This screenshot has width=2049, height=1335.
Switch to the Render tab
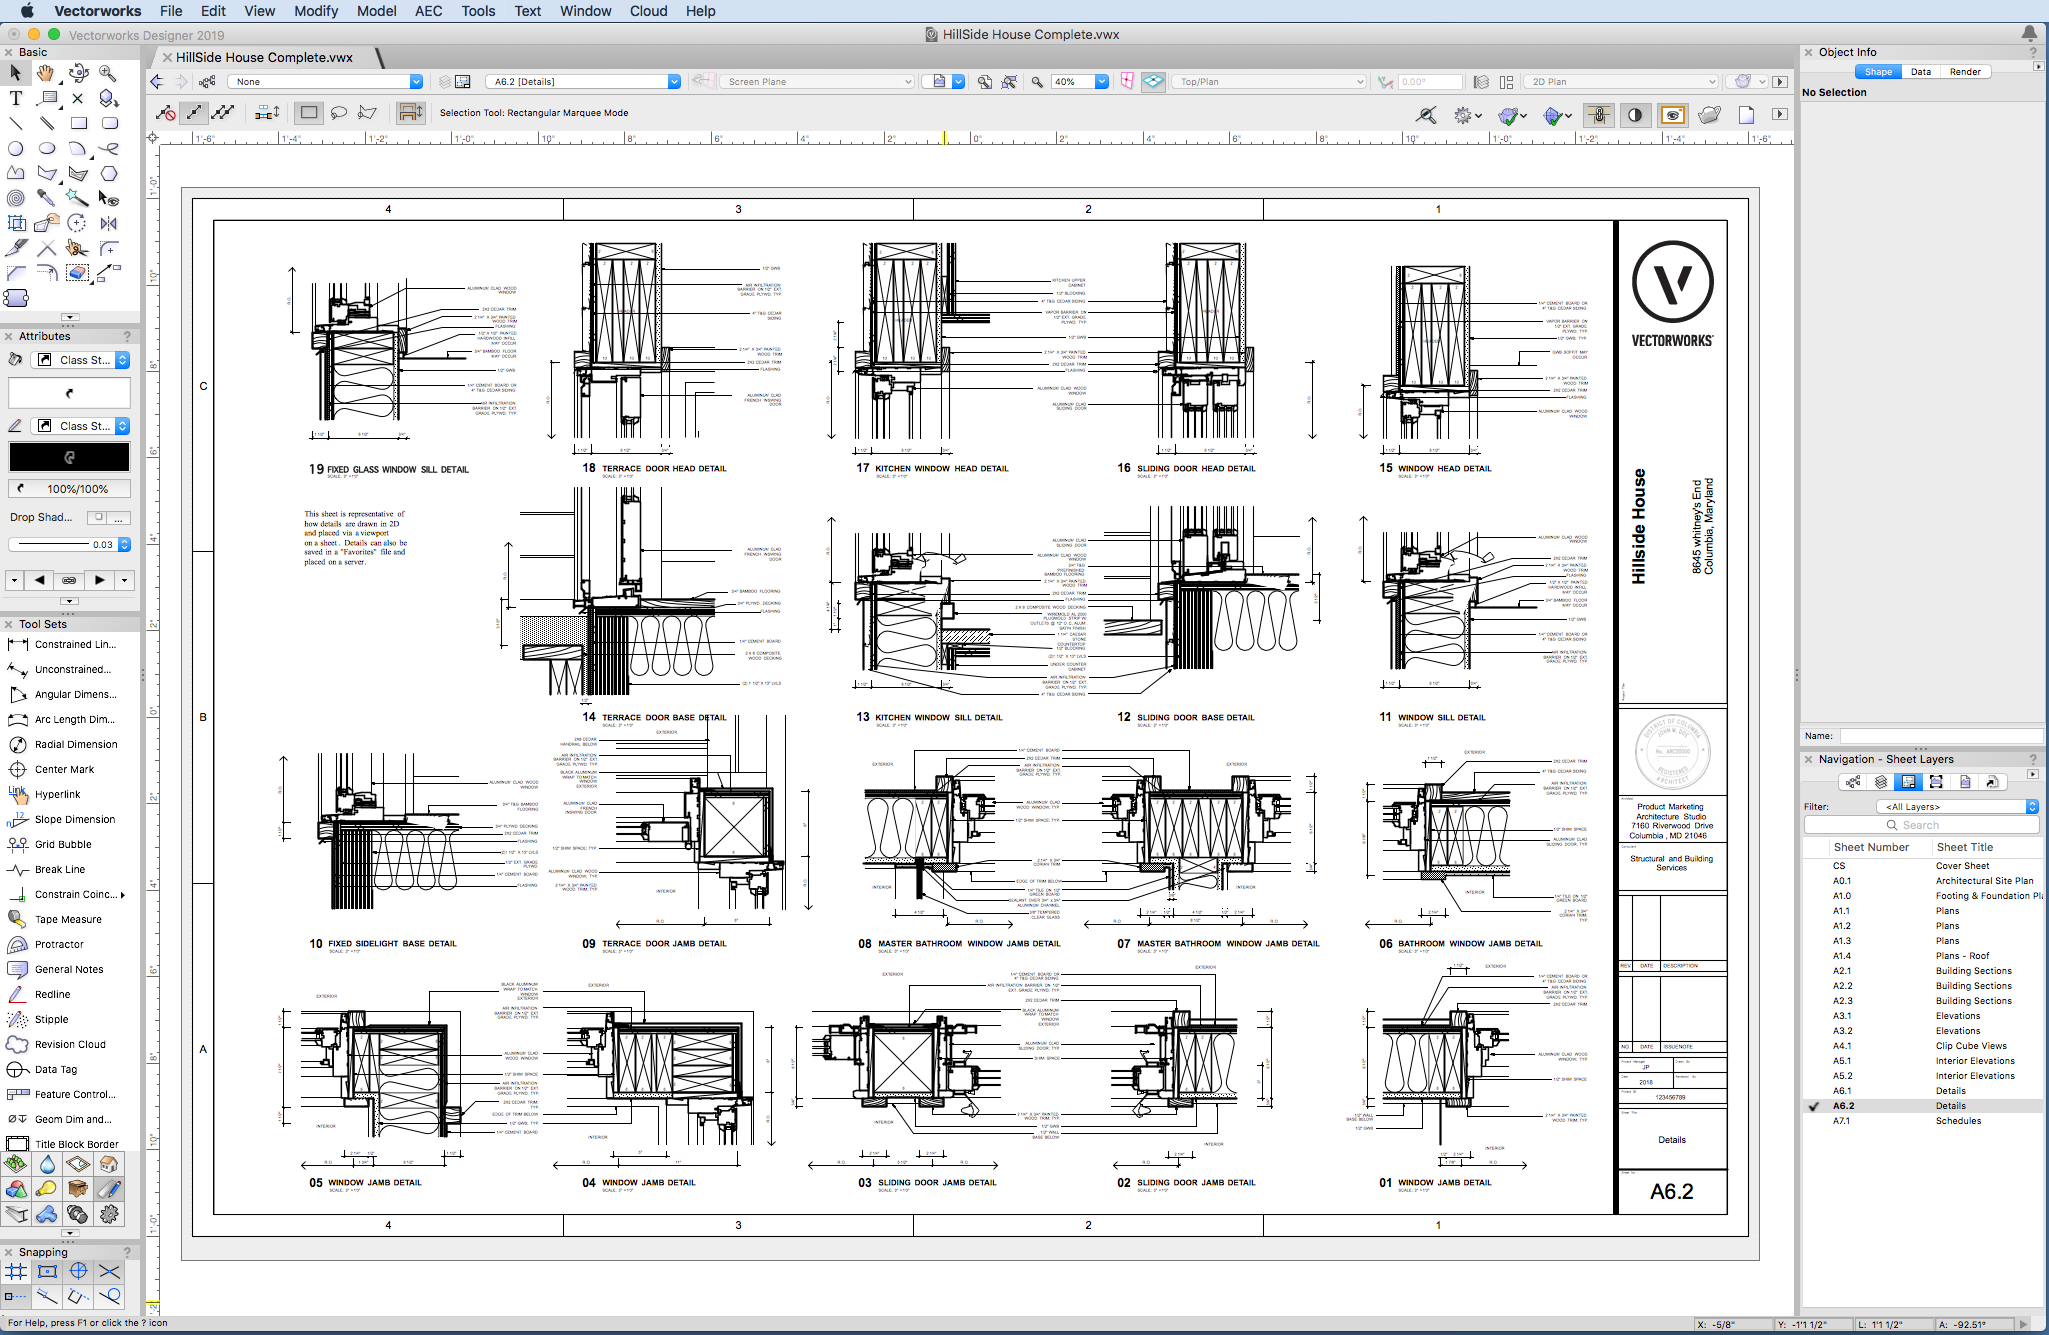click(x=1964, y=72)
